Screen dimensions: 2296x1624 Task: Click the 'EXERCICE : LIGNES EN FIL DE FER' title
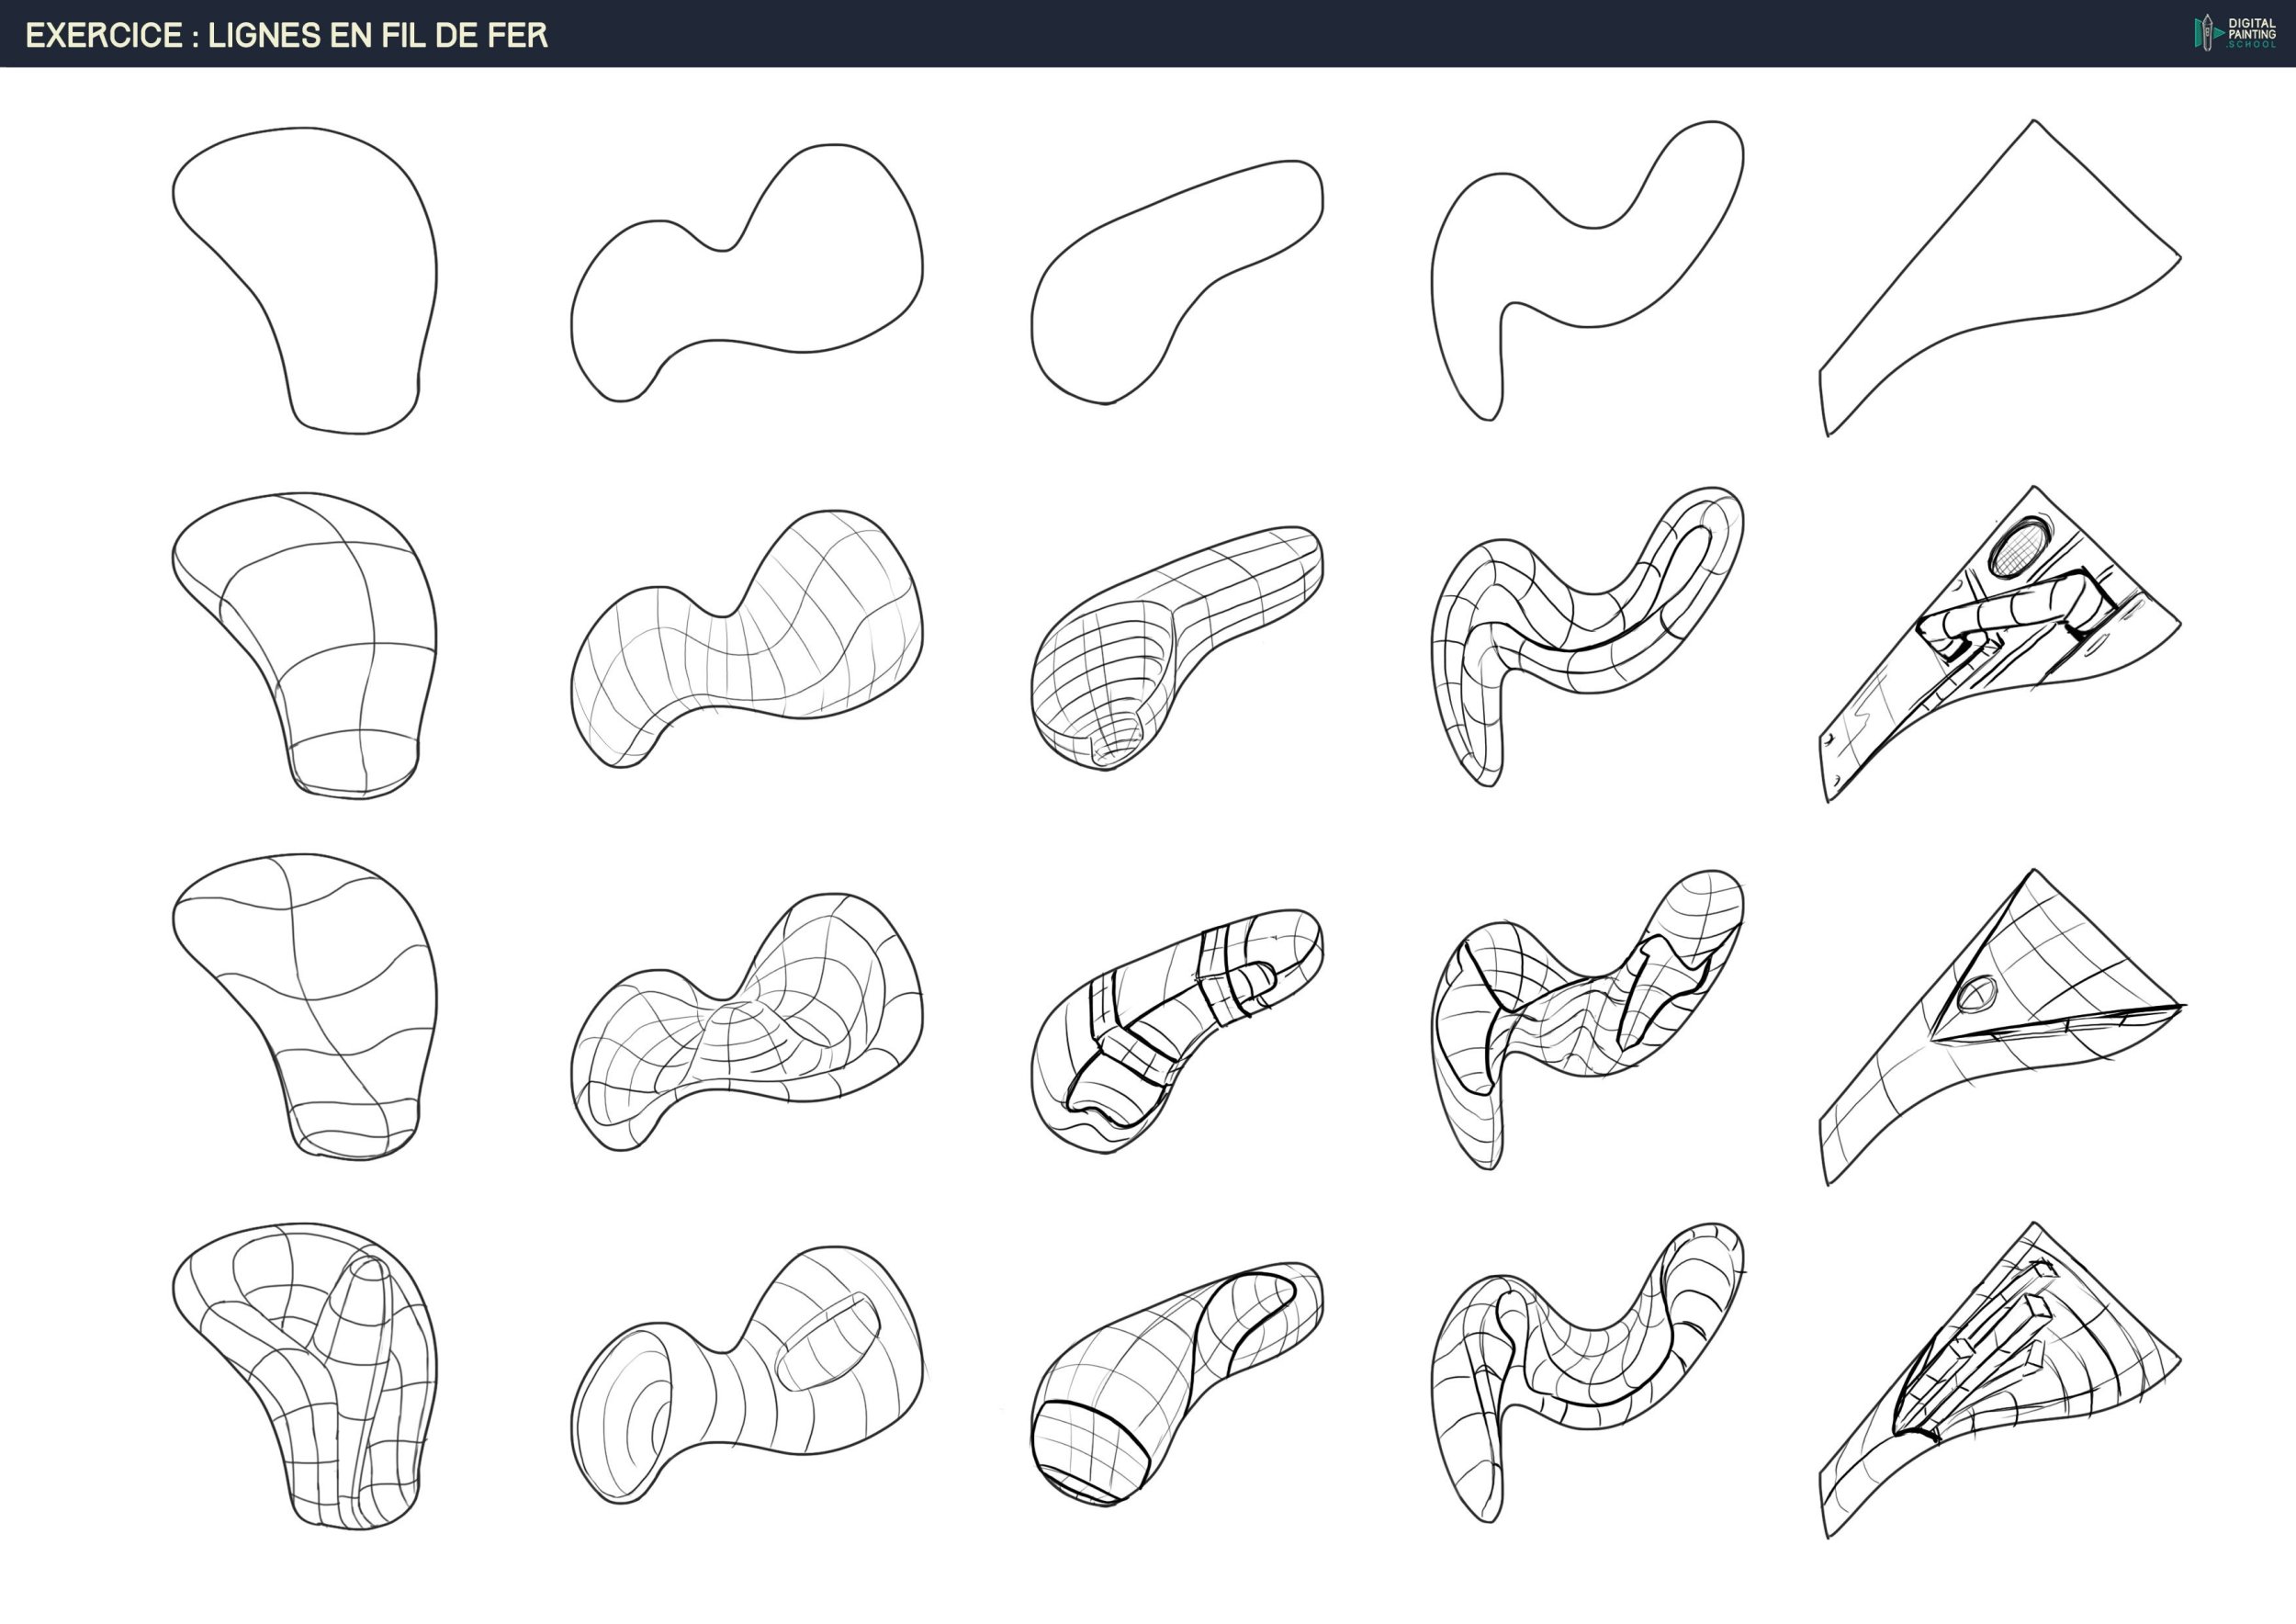[286, 35]
